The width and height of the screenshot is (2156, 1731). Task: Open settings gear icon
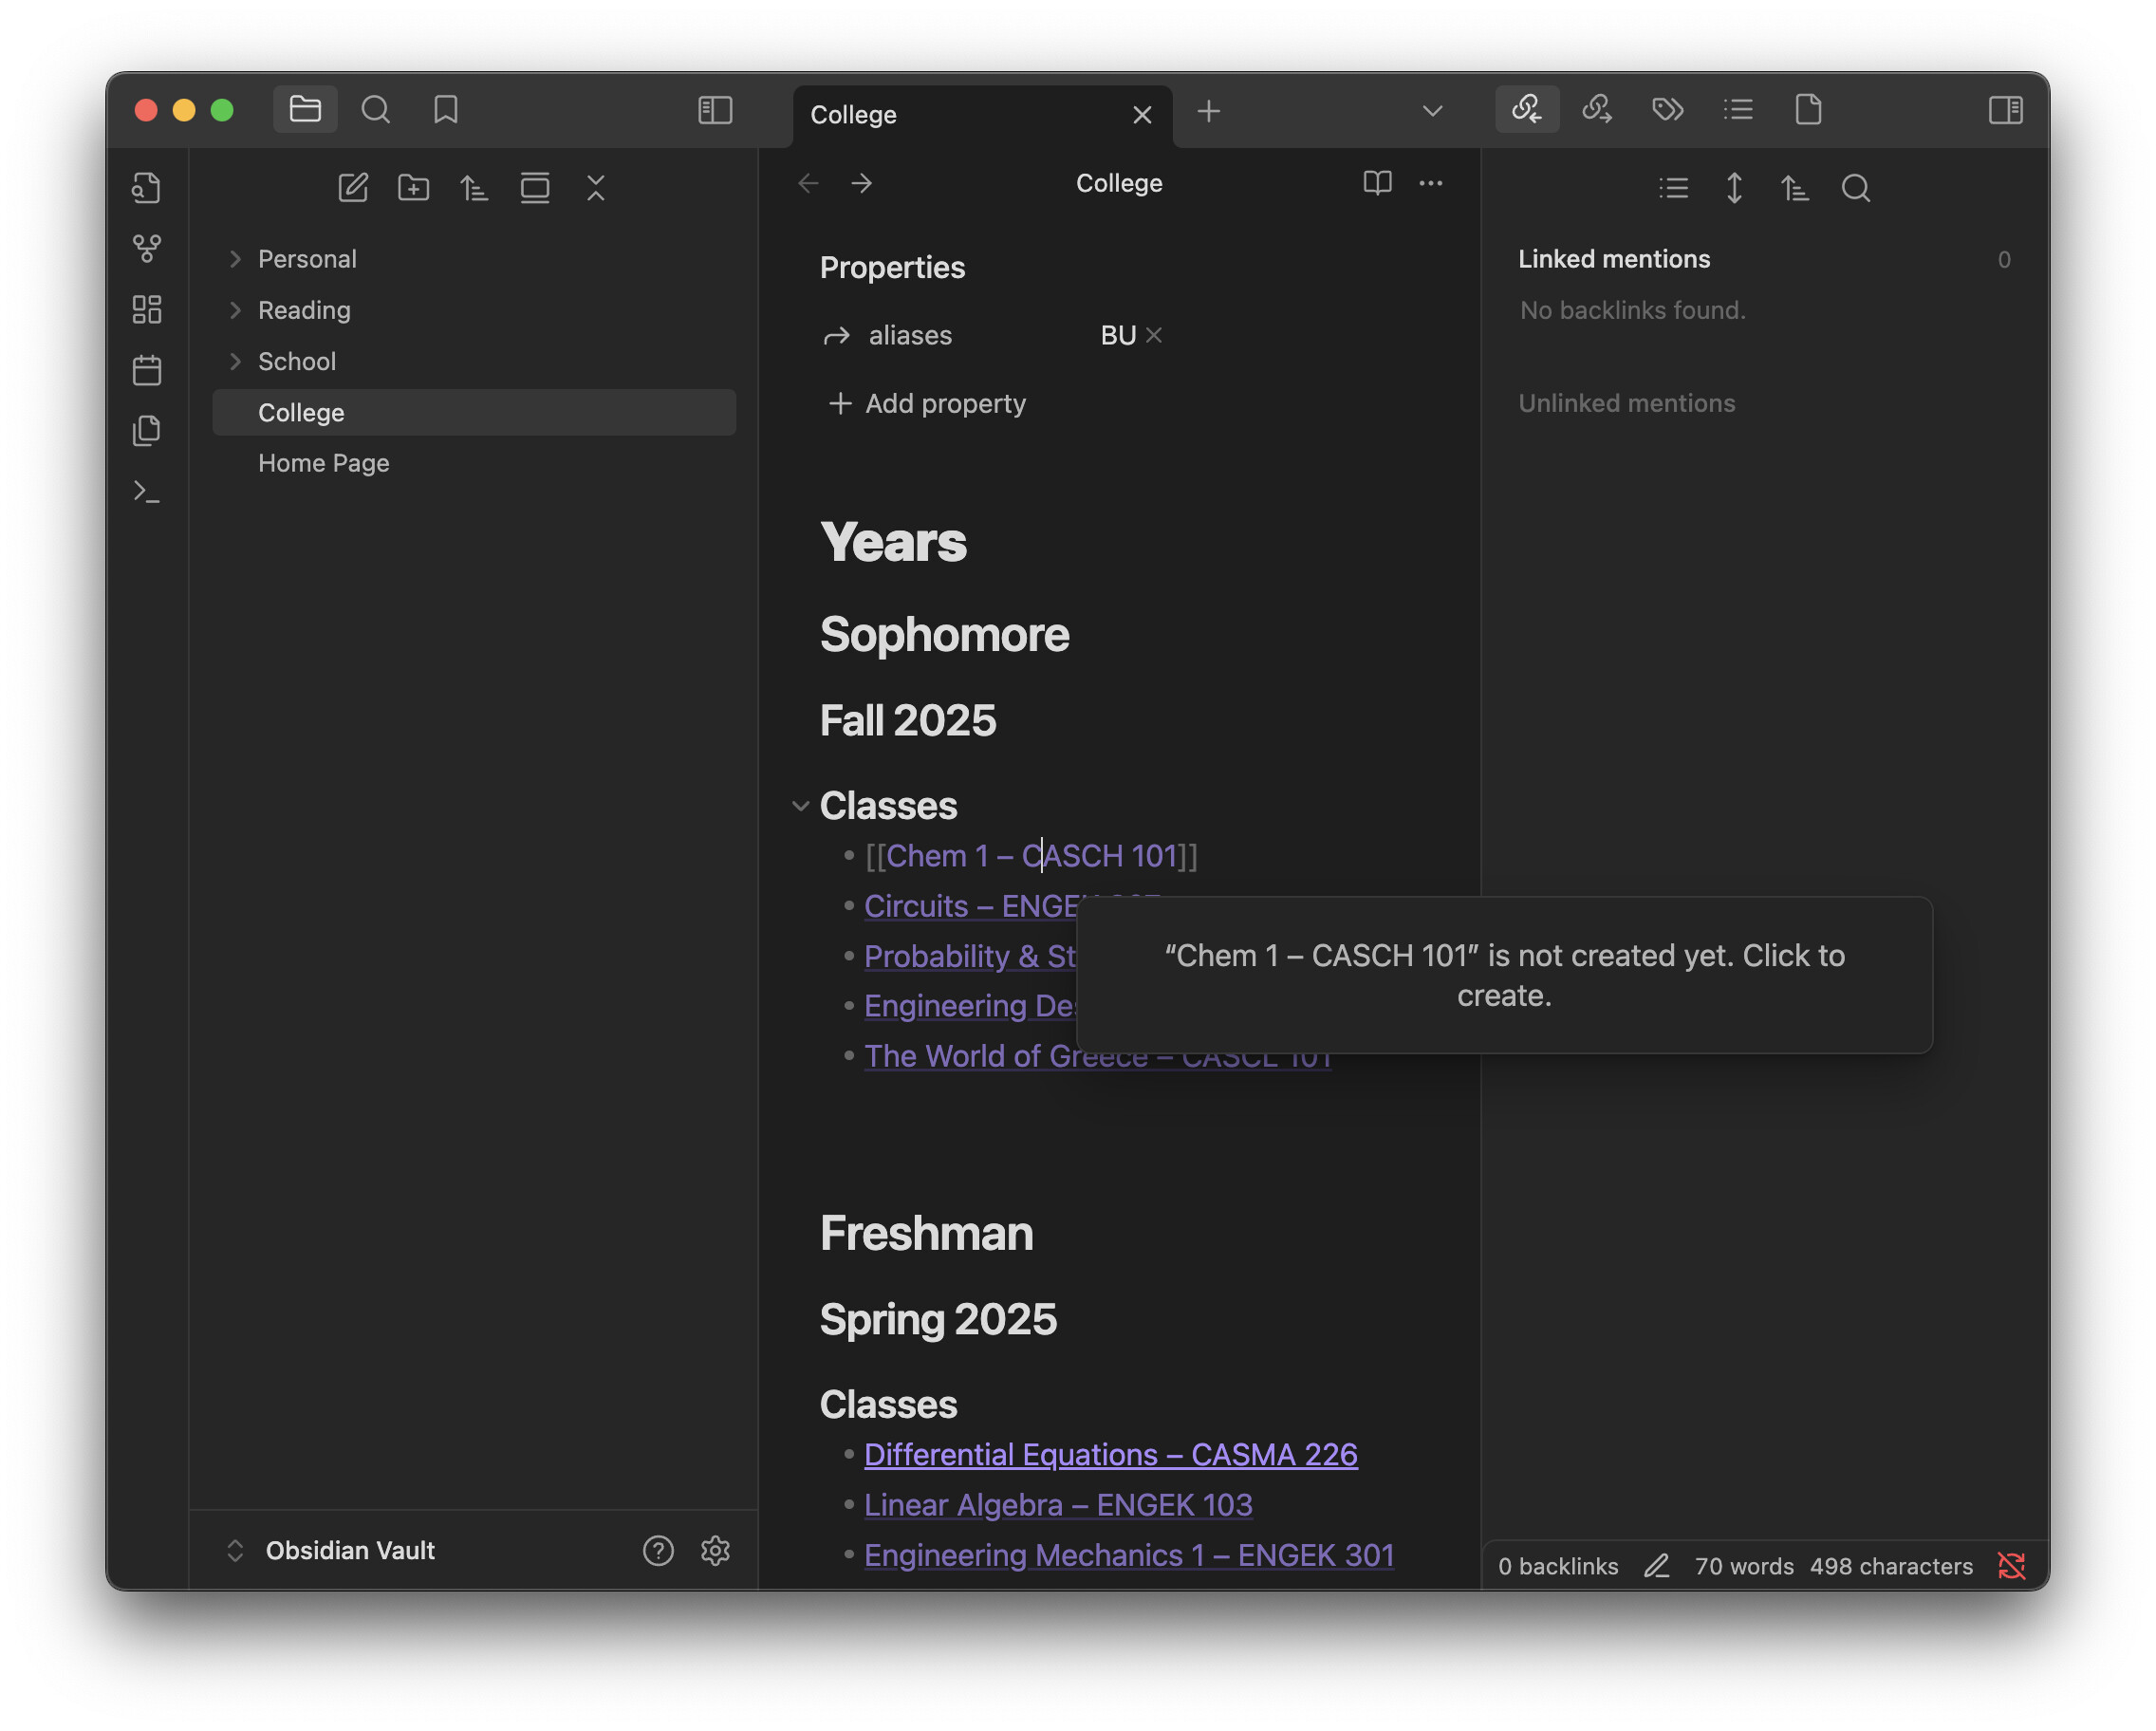pos(715,1550)
